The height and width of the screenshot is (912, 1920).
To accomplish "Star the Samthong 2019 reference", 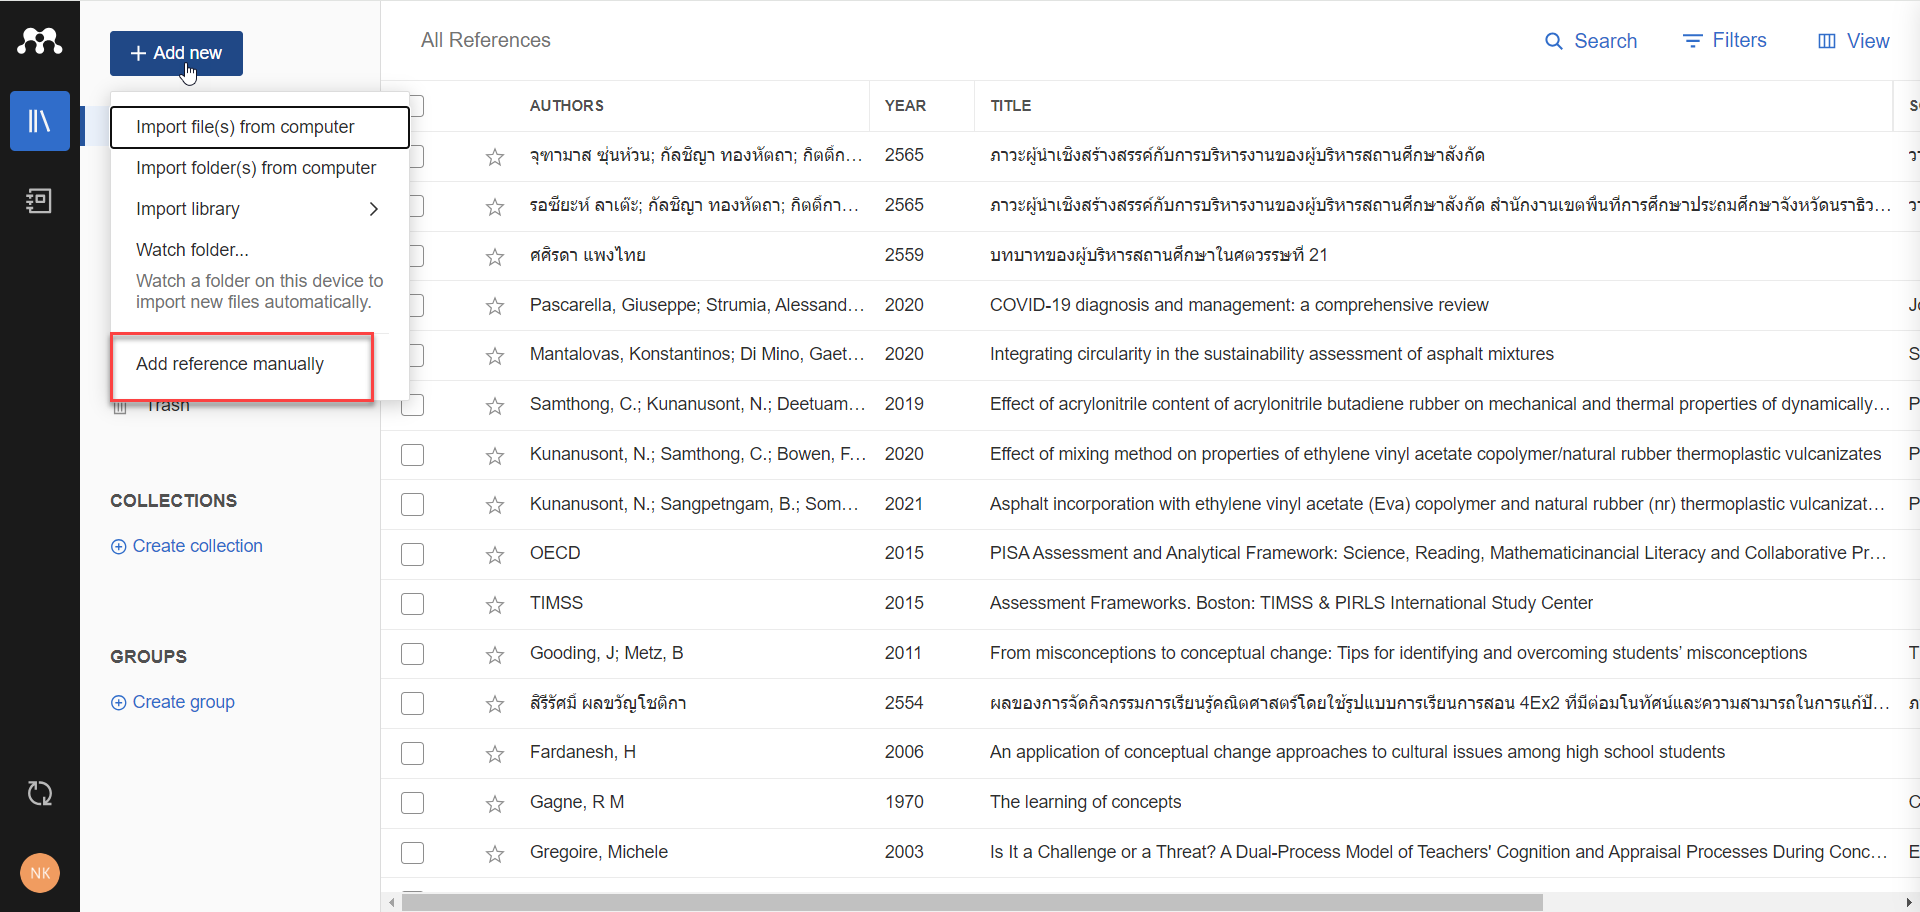I will pos(495,406).
